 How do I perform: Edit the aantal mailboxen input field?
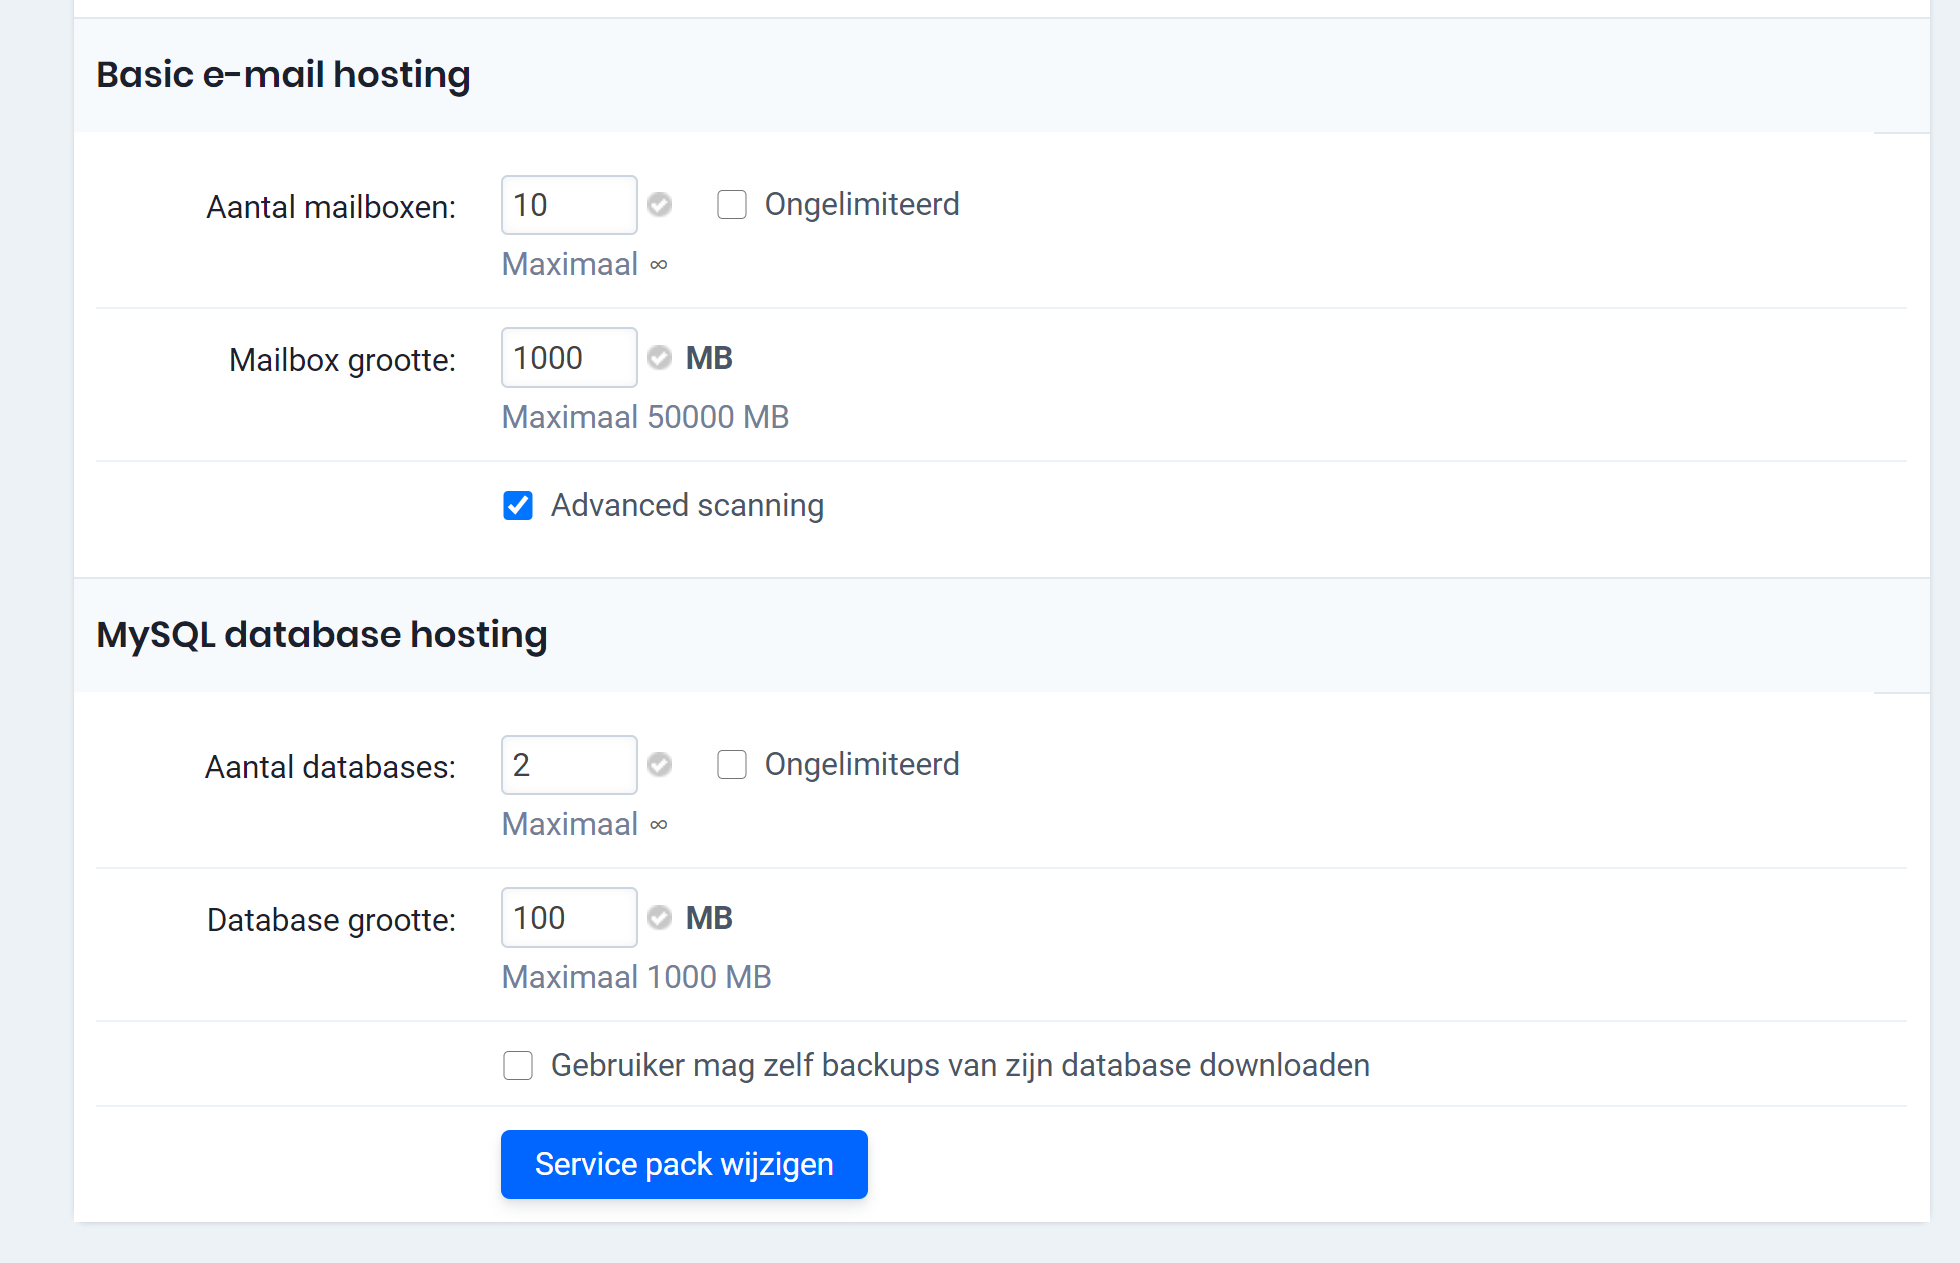[x=567, y=204]
